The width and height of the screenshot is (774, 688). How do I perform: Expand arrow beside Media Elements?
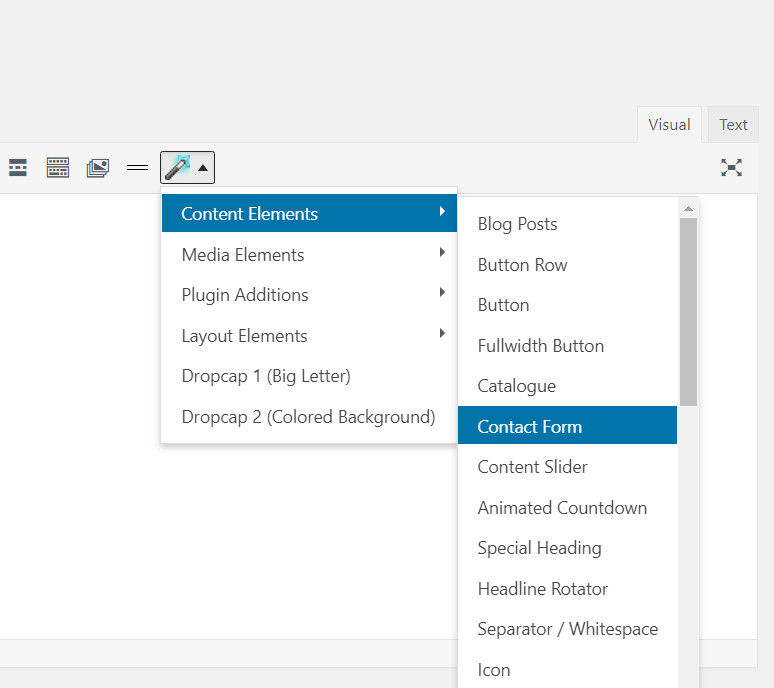point(442,252)
